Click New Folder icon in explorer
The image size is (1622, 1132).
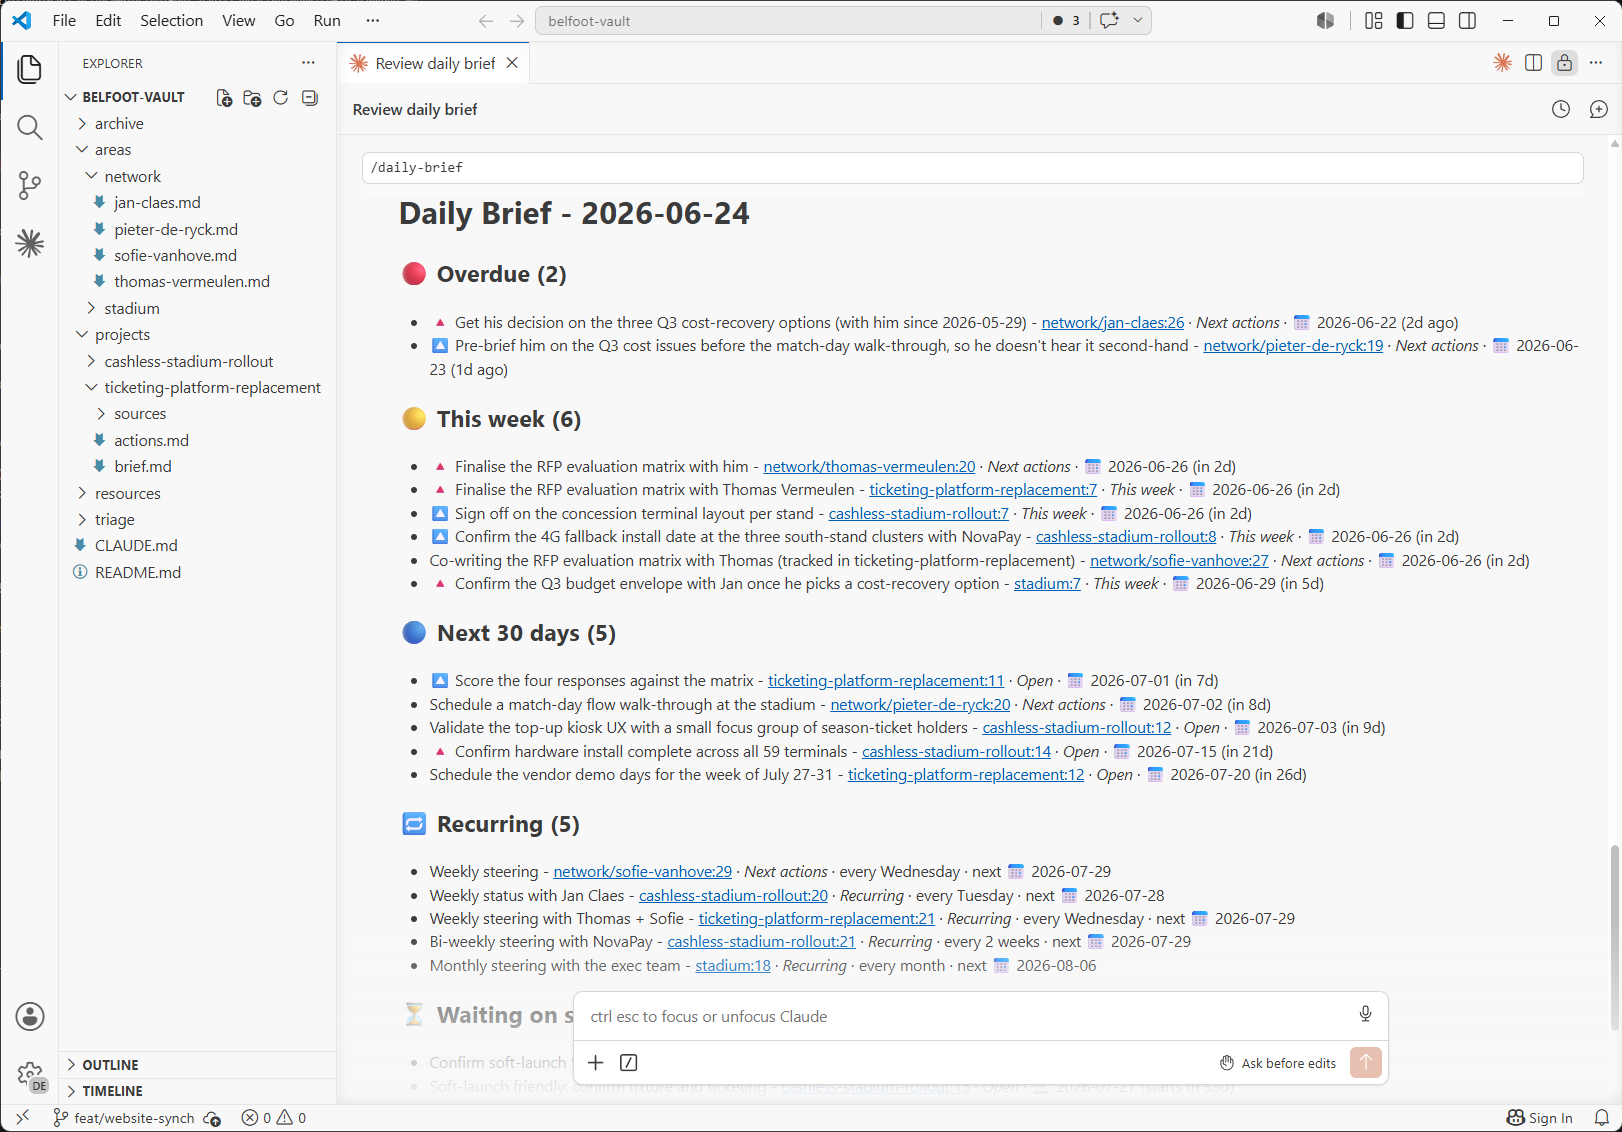point(252,97)
